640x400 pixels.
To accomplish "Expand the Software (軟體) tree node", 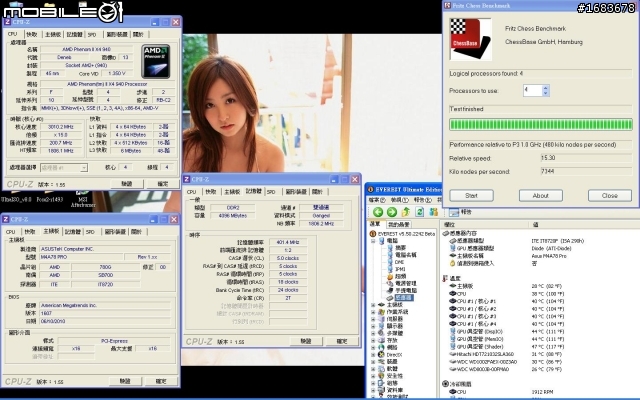I will pyautogui.click(x=373, y=369).
